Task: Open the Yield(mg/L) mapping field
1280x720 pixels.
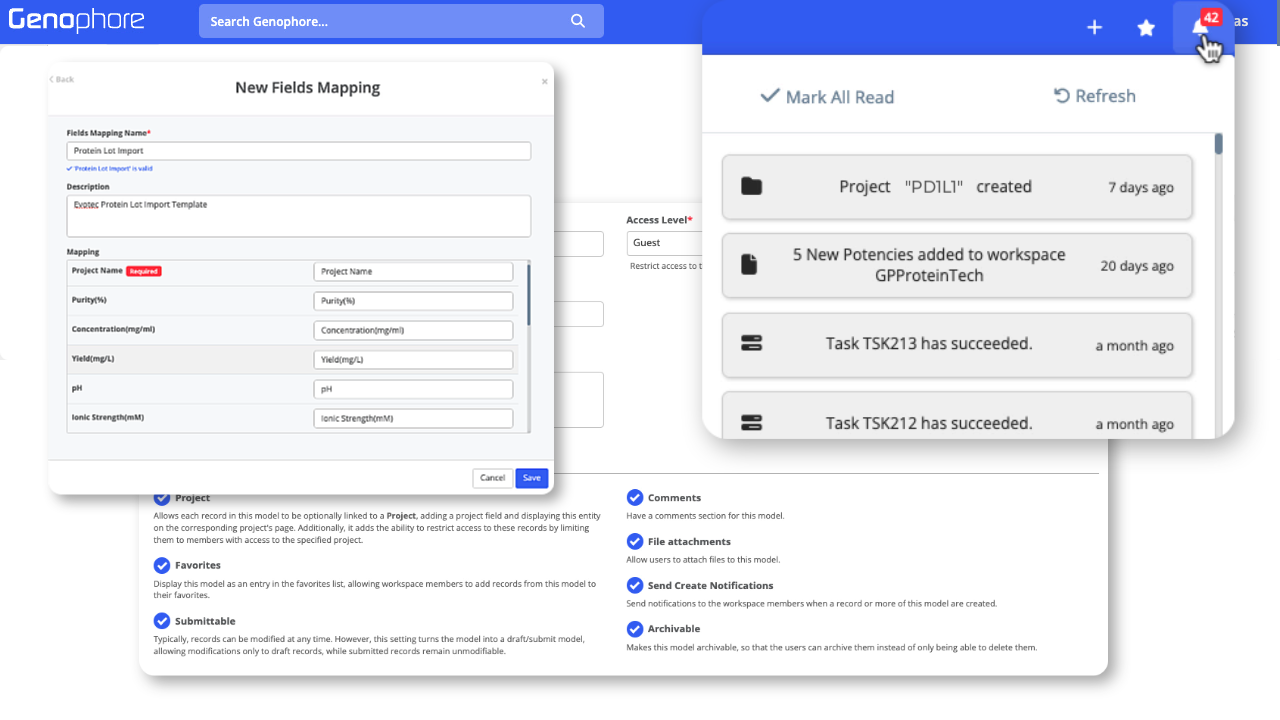Action: [x=413, y=360]
